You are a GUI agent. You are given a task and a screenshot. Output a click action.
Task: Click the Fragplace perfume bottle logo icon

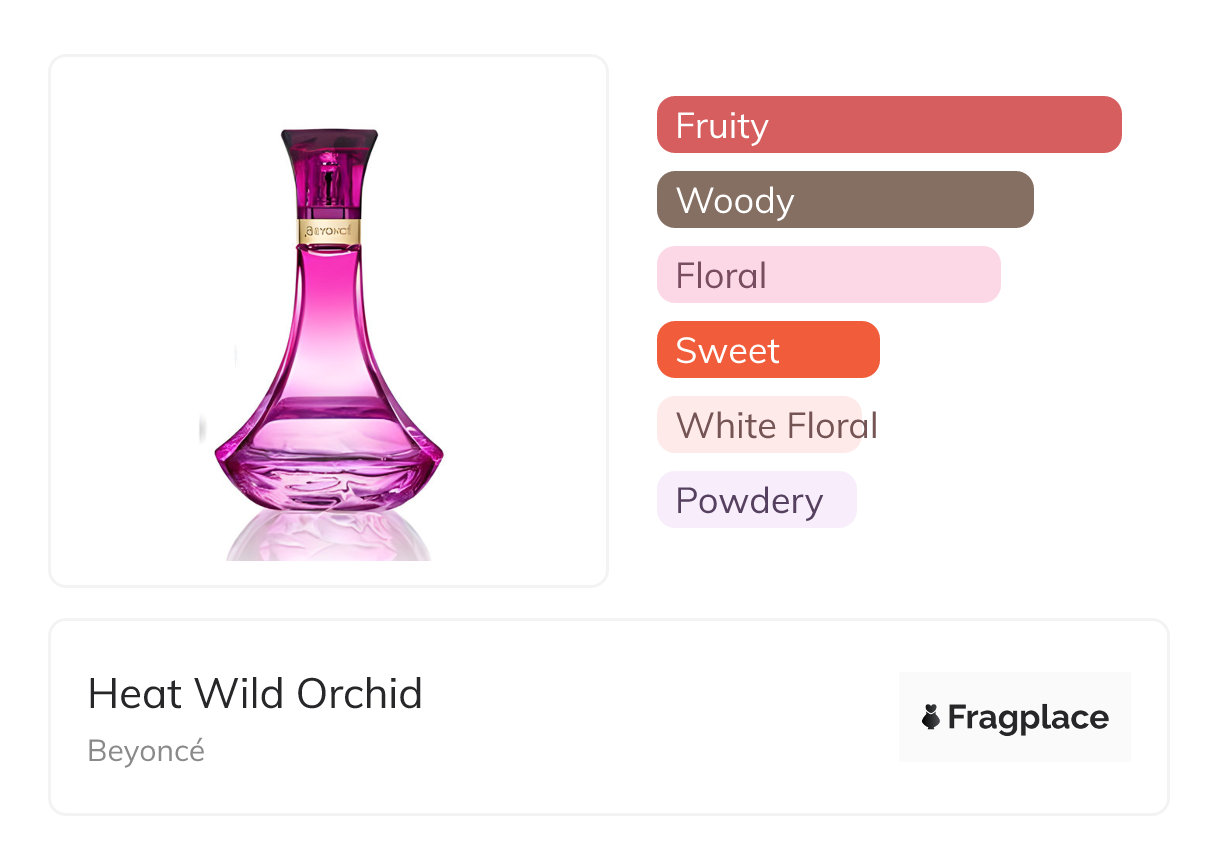931,717
